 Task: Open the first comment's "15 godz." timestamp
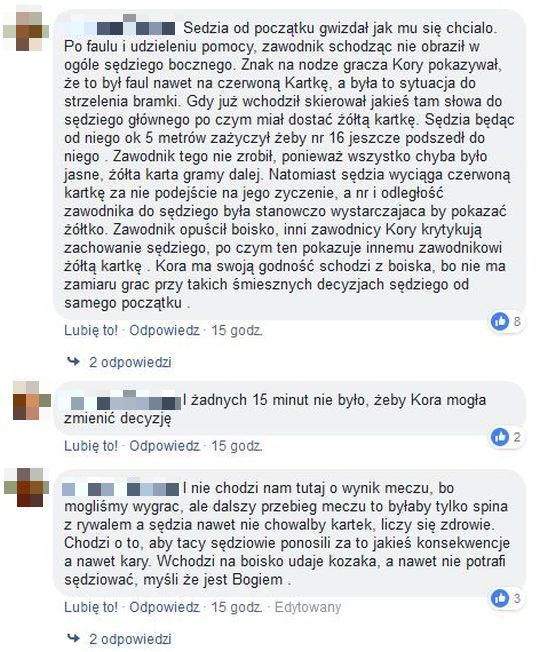point(237,330)
